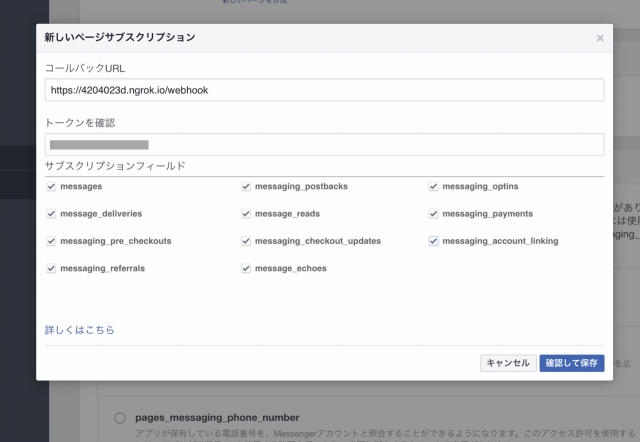Toggle the messaging_optins checkbox
The width and height of the screenshot is (640, 442).
click(433, 187)
